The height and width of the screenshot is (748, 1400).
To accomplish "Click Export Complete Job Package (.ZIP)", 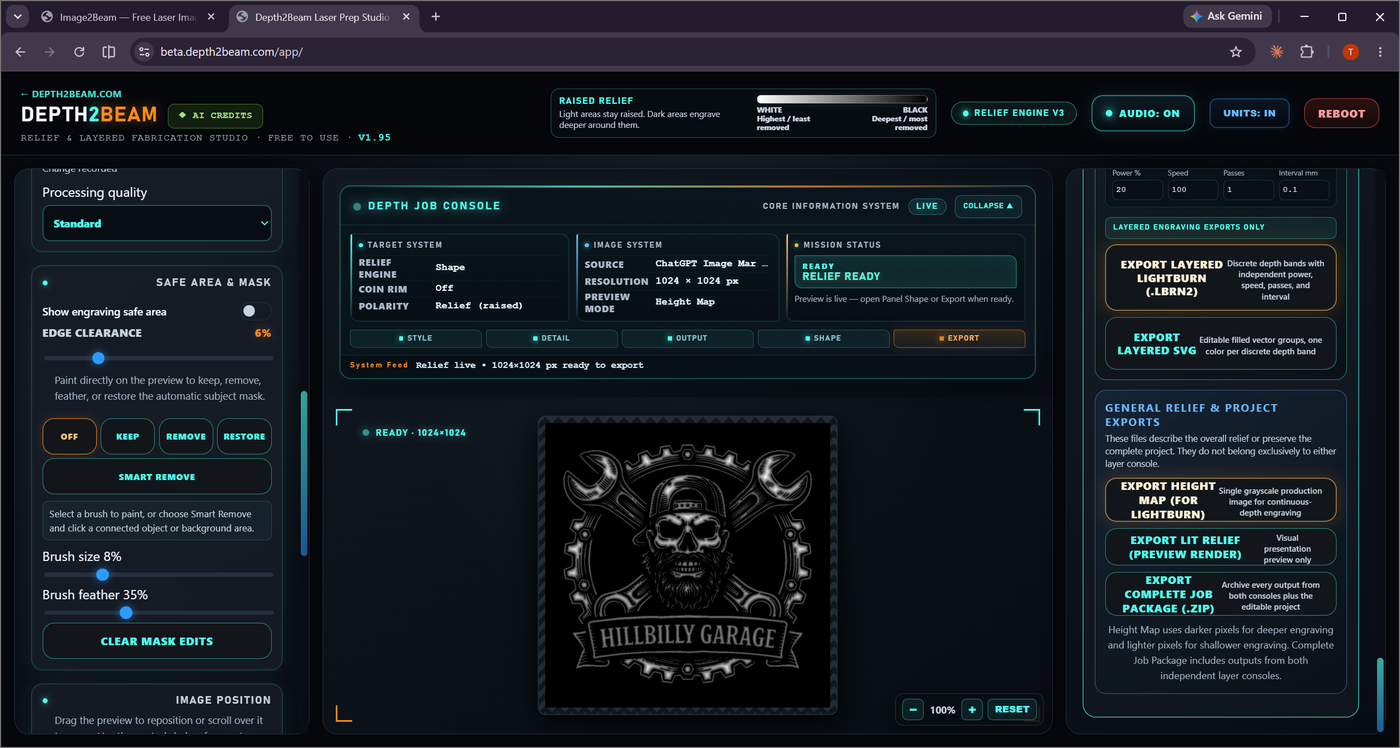I will pos(1220,594).
